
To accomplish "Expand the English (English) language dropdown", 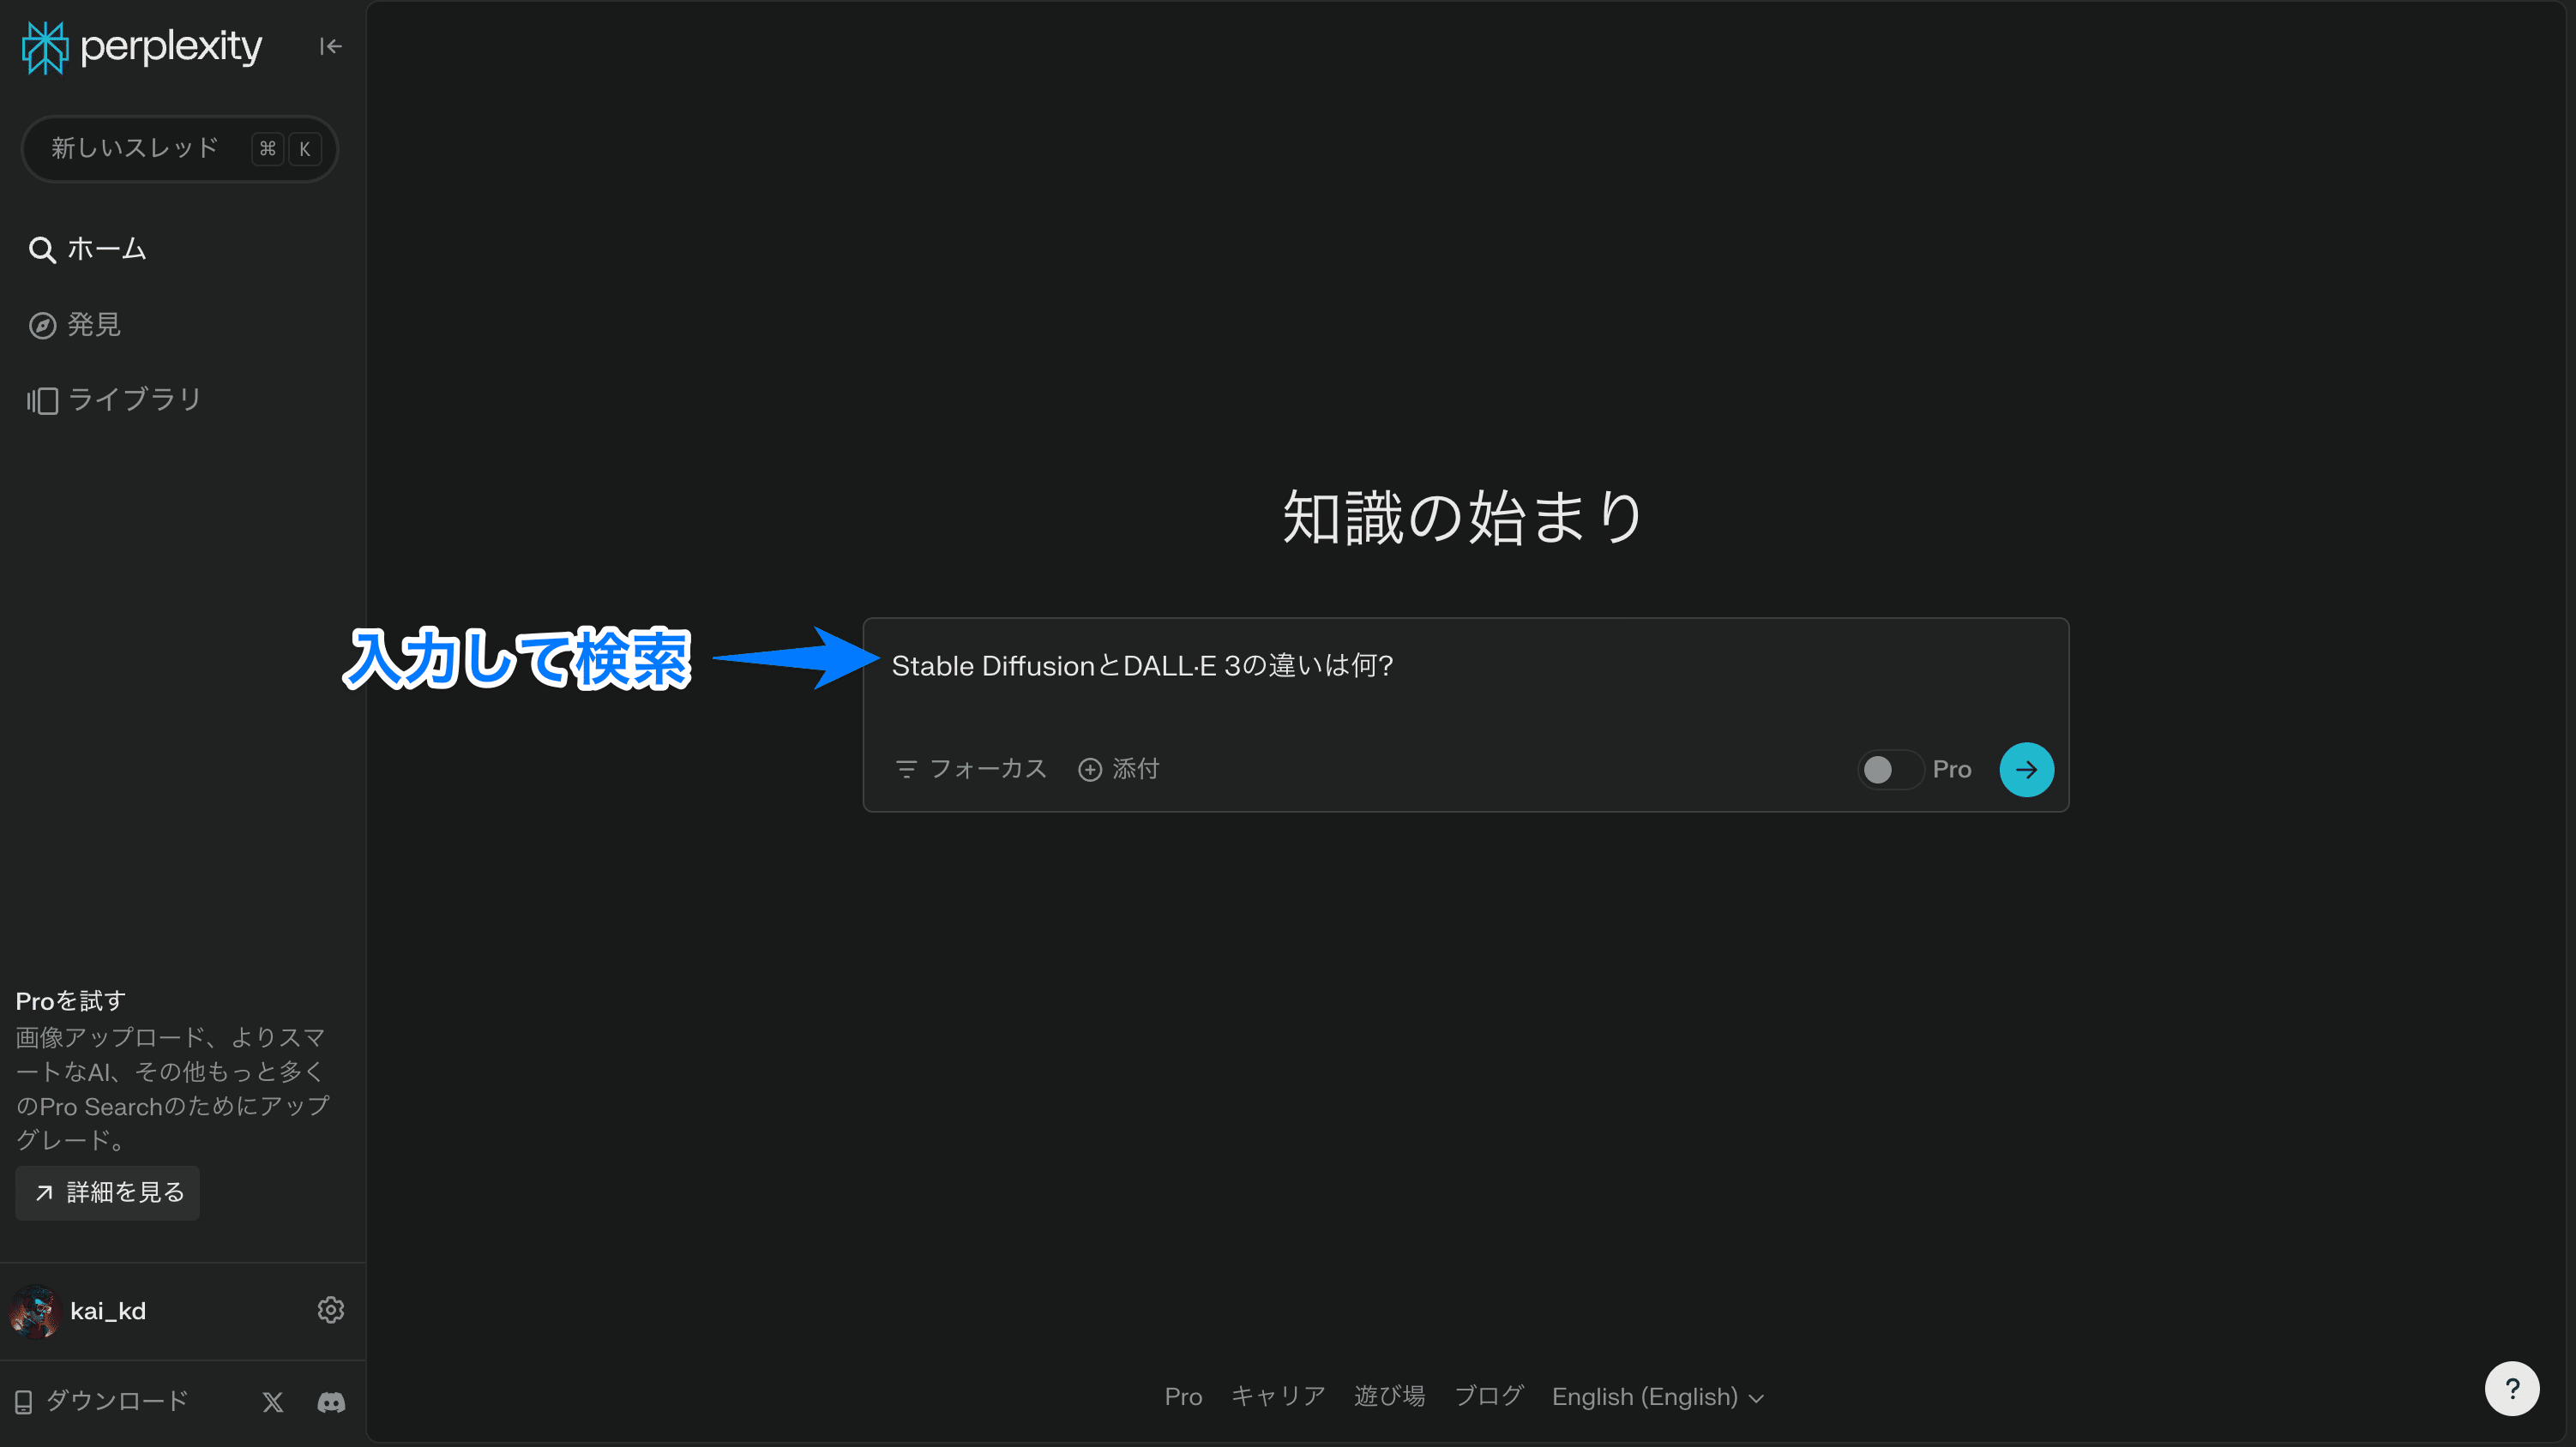I will [x=1657, y=1396].
